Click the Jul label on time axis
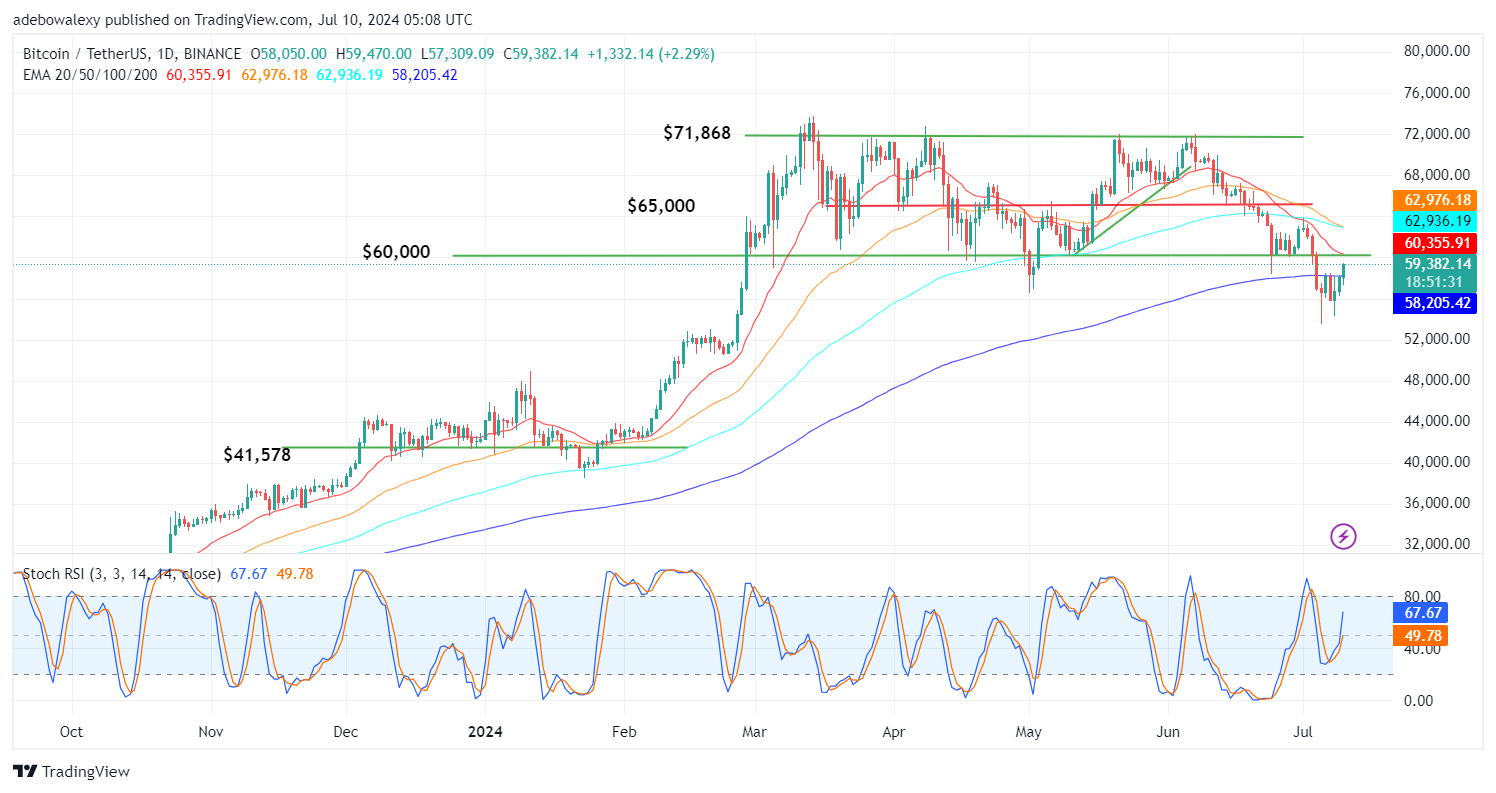This screenshot has width=1496, height=793. pyautogui.click(x=1304, y=731)
